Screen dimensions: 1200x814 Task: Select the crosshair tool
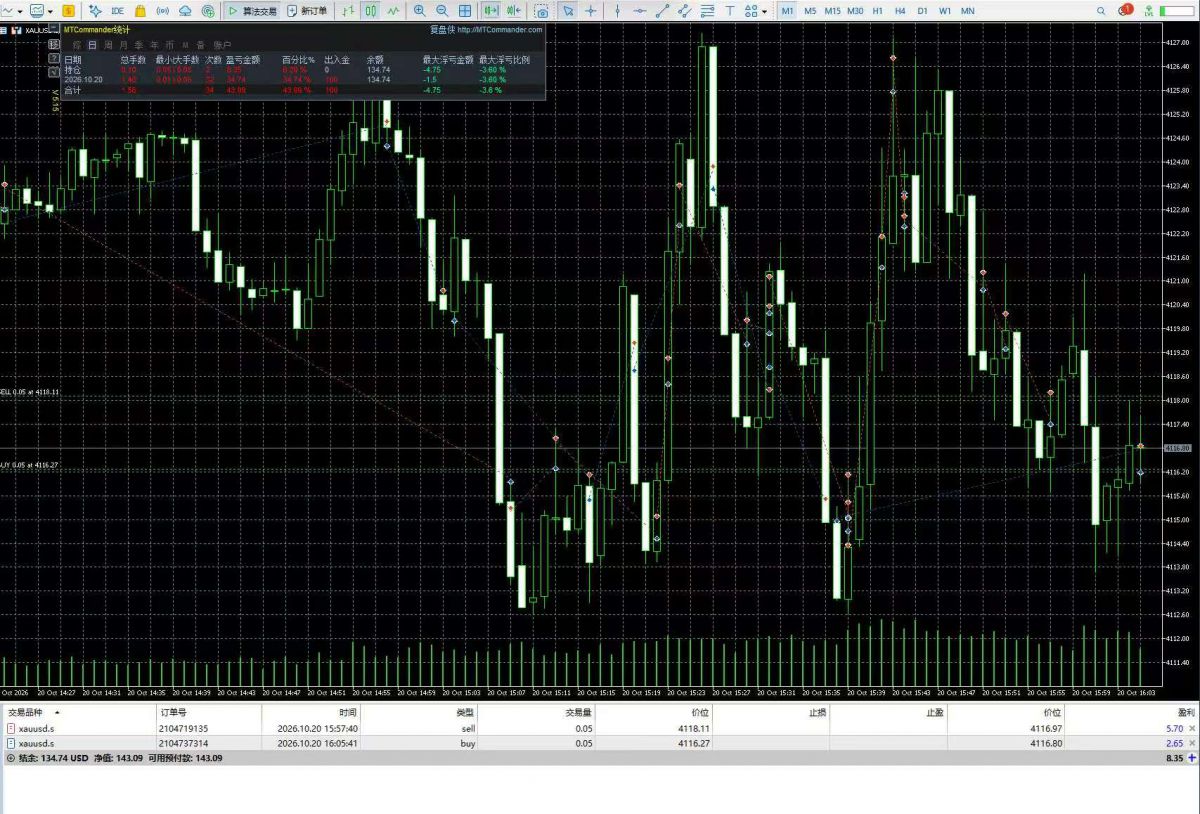coord(591,11)
